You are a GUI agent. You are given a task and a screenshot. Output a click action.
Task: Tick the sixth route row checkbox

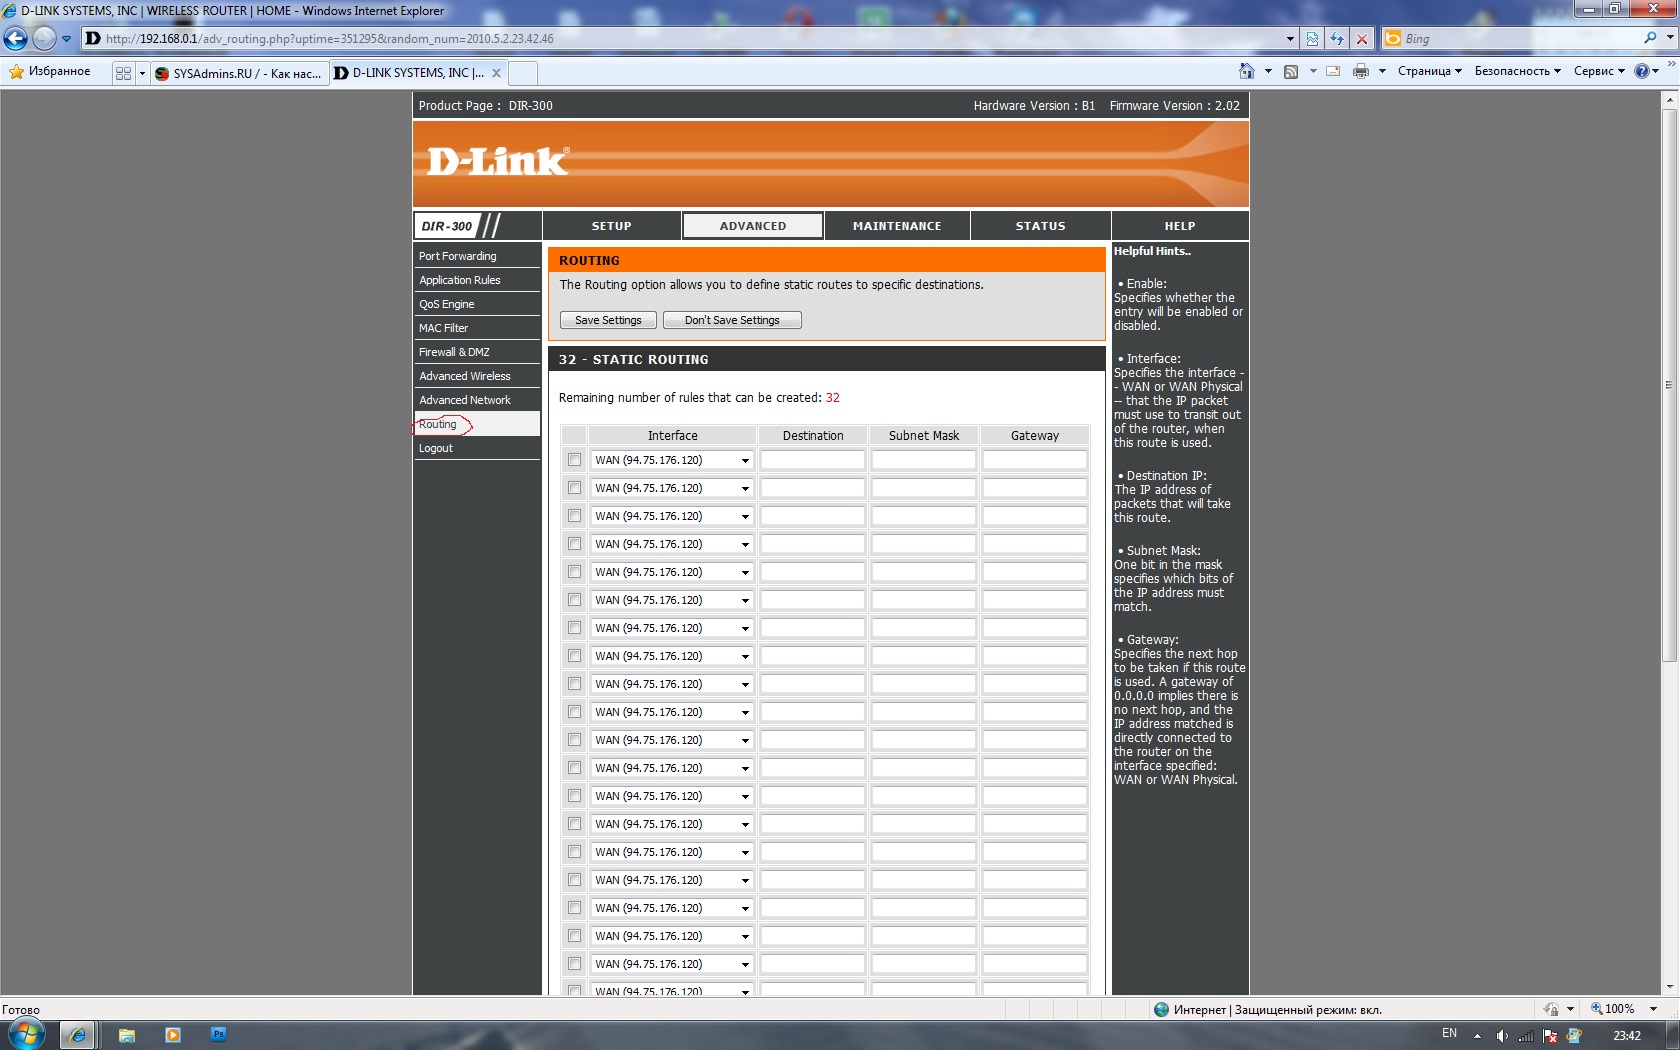point(574,600)
